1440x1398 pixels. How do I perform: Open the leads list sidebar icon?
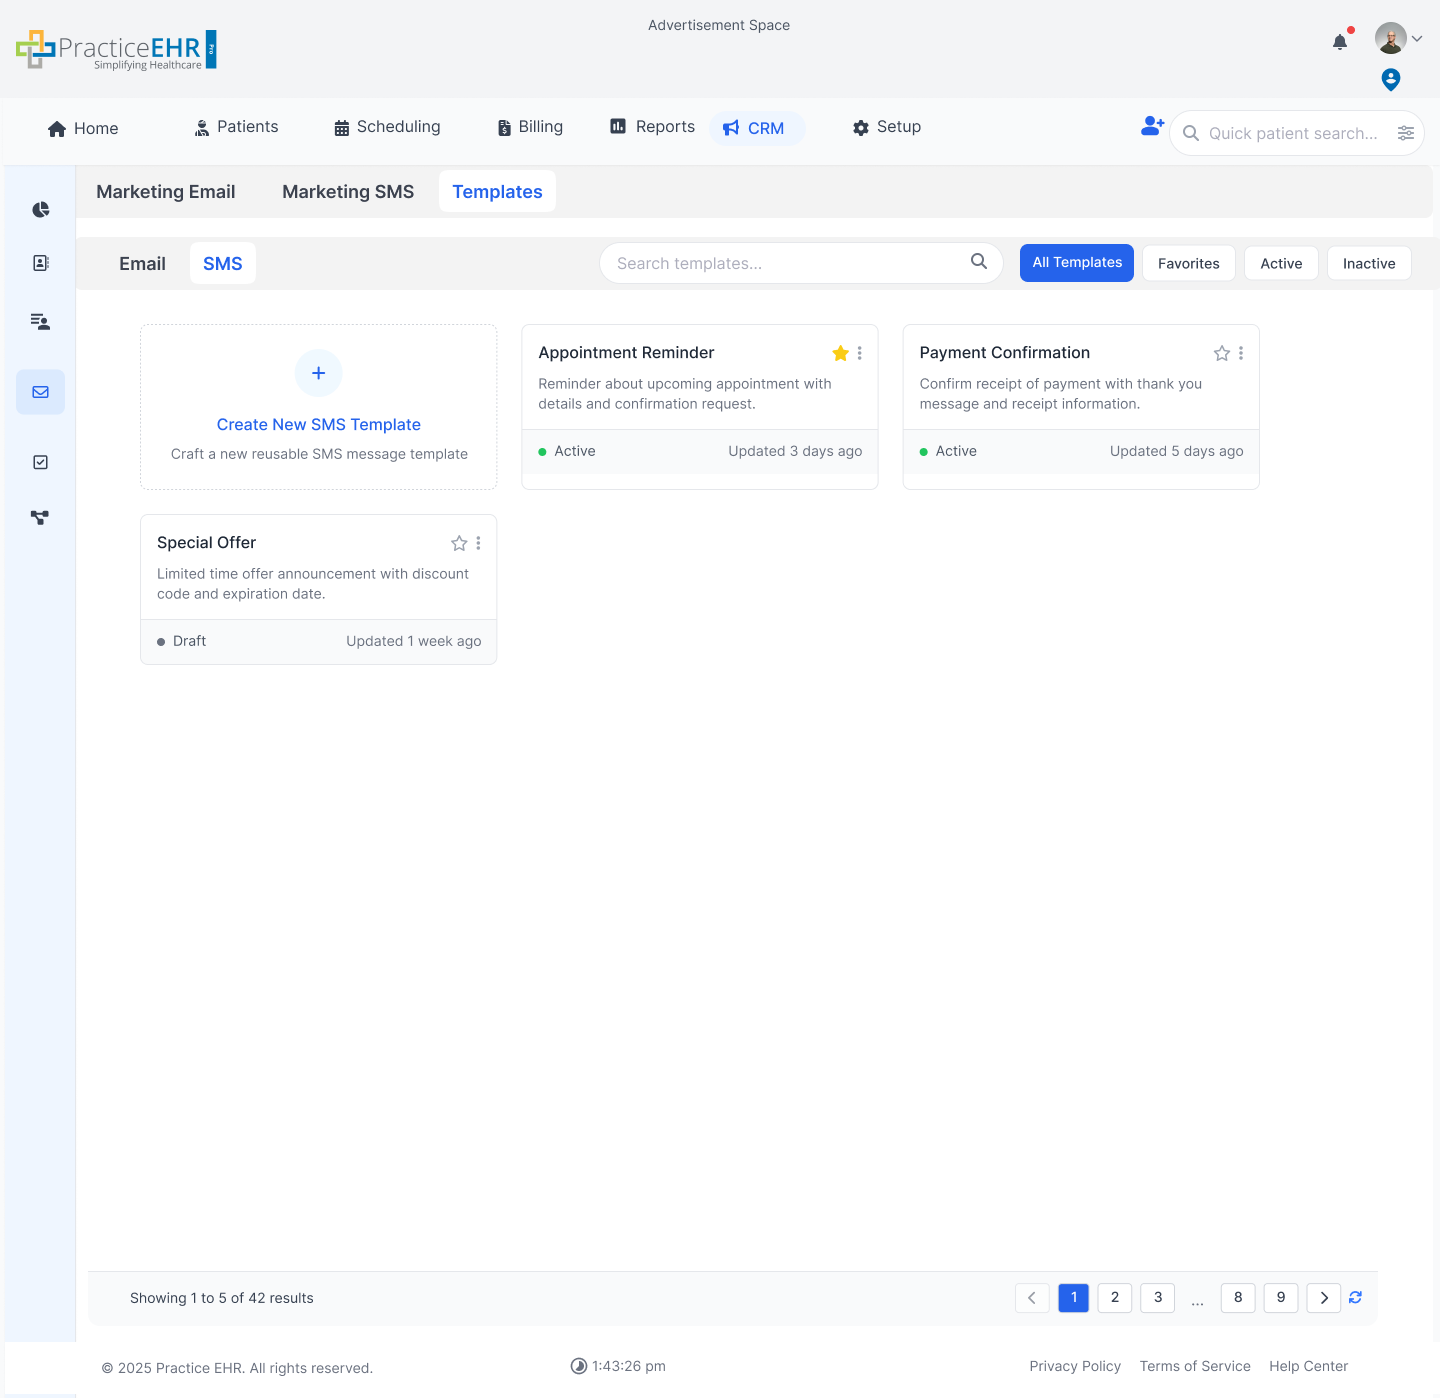click(x=40, y=321)
